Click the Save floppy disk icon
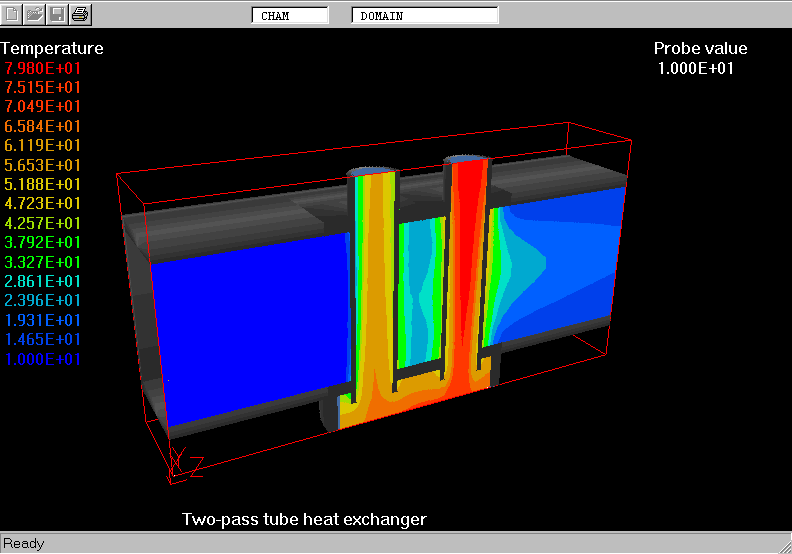 pyautogui.click(x=58, y=14)
